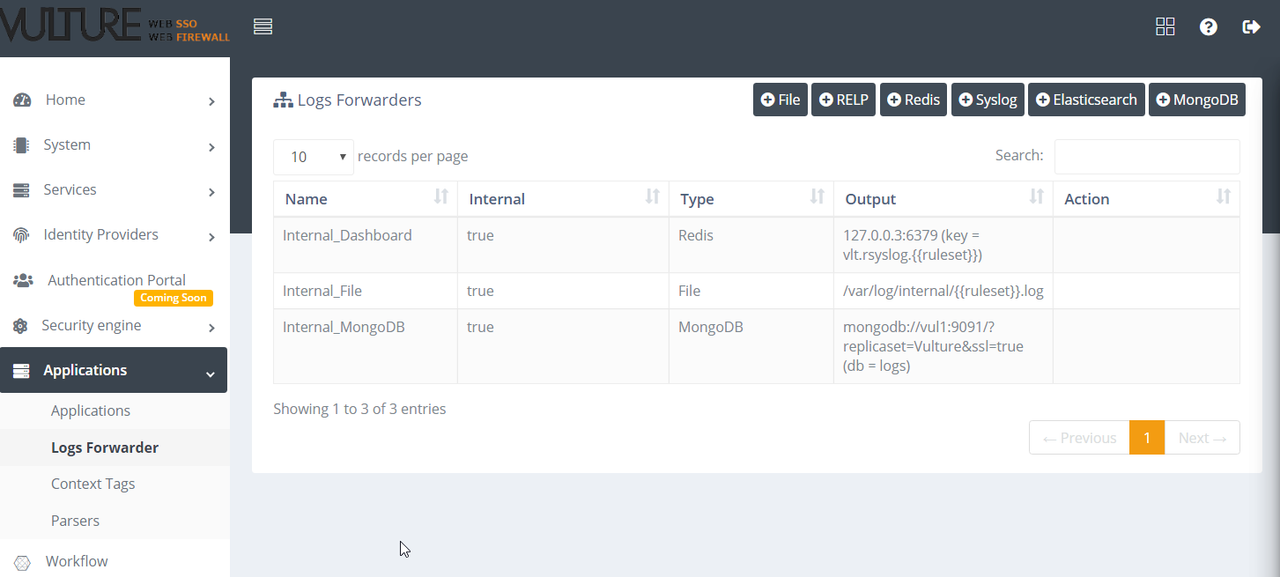The image size is (1280, 577).
Task: Click the Security engine atom icon
Action: [x=20, y=326]
